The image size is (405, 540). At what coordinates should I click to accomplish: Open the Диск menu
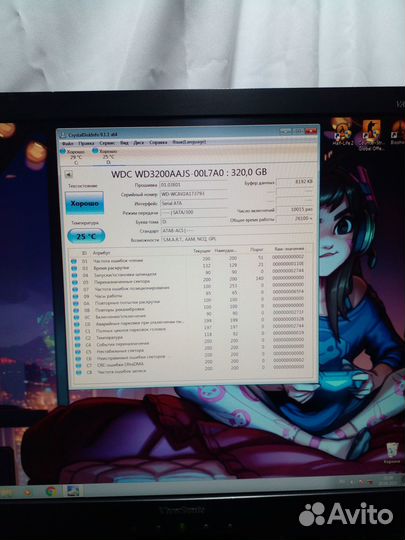point(138,142)
